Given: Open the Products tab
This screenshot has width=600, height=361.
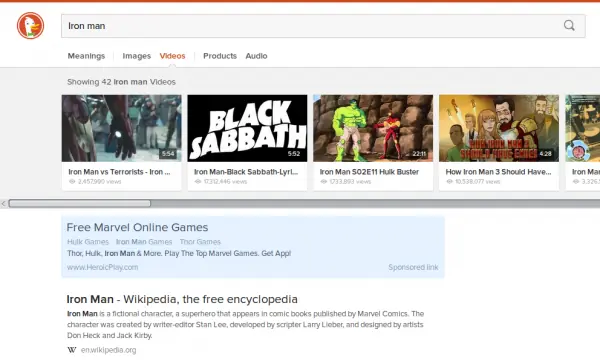Looking at the screenshot, I should (220, 56).
